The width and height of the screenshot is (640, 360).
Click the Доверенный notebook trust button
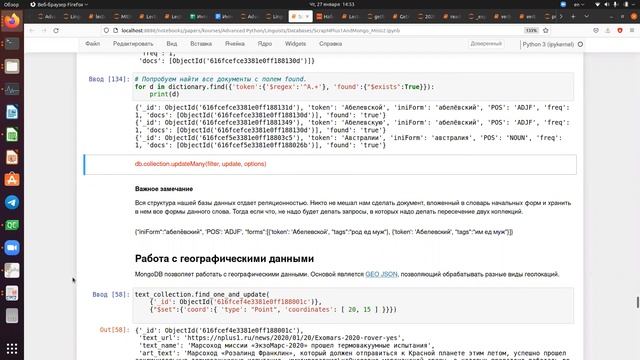click(486, 44)
